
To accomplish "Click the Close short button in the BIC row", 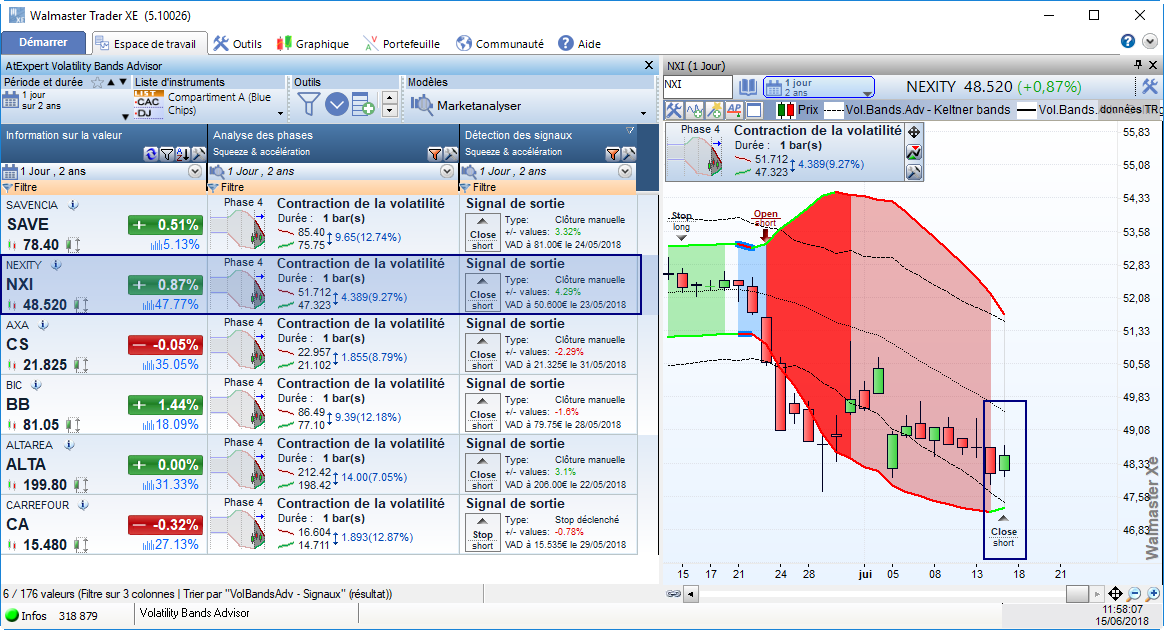I will click(x=483, y=412).
